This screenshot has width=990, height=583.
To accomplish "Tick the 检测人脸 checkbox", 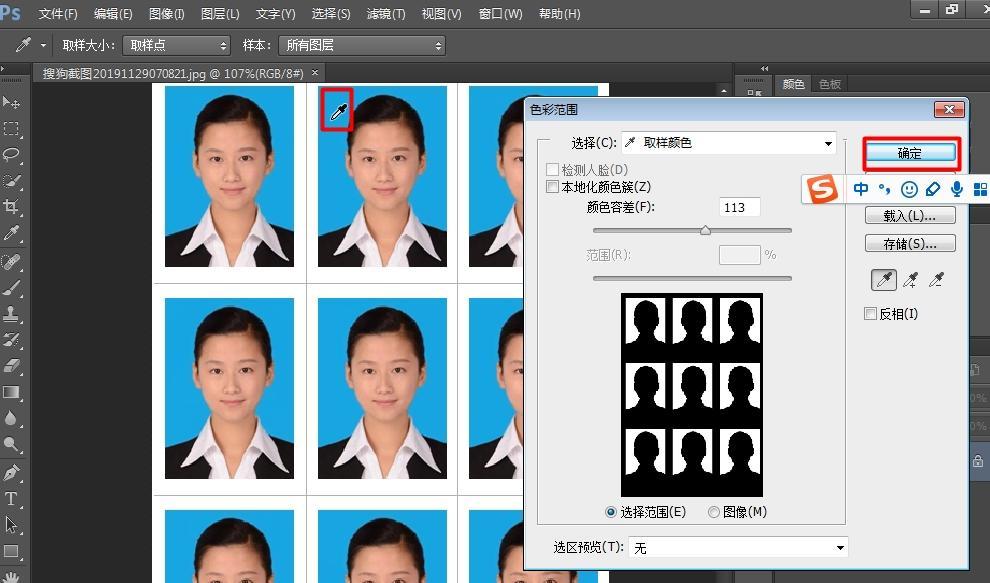I will [x=552, y=169].
